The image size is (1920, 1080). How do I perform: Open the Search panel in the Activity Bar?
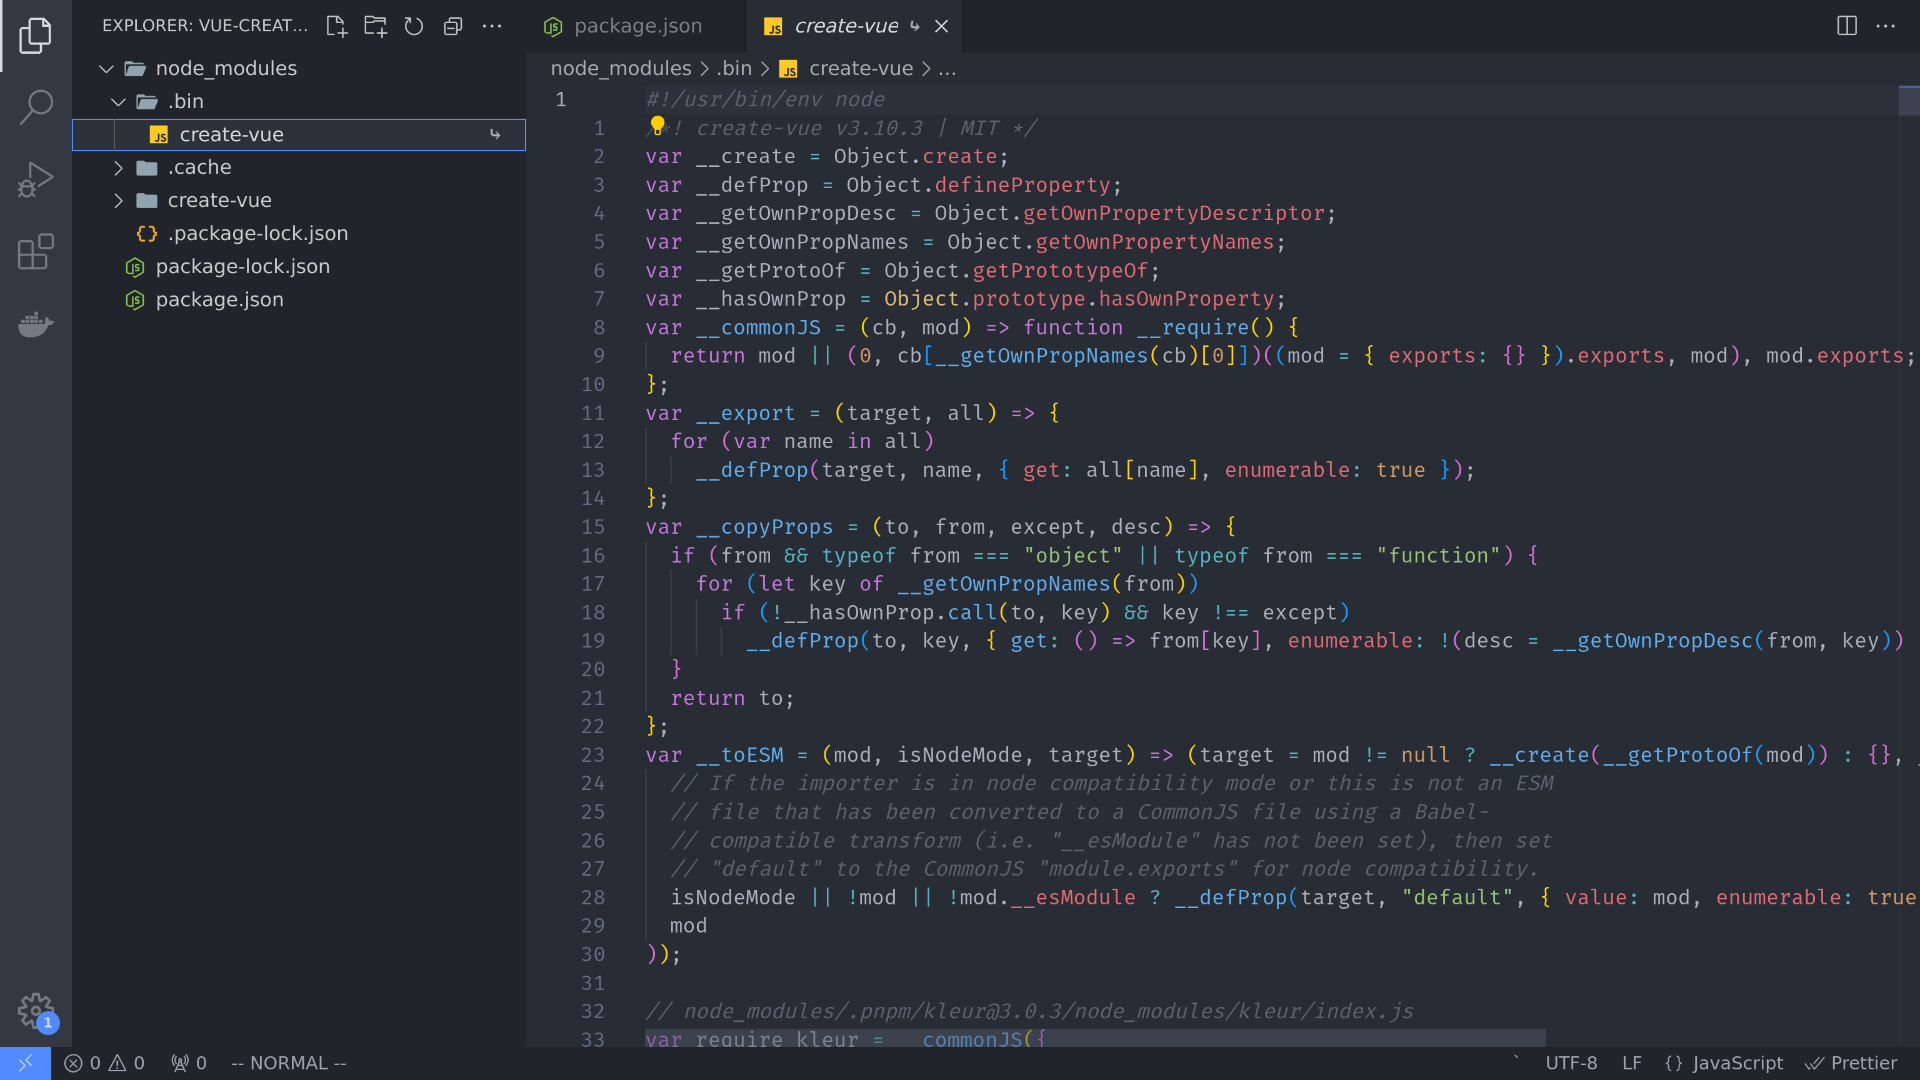36,106
